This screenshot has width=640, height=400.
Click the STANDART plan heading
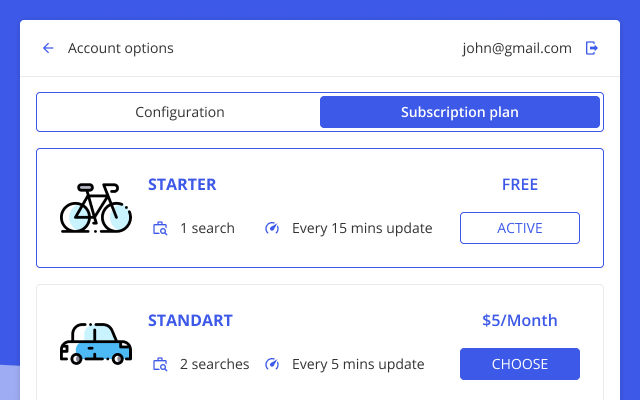tap(190, 321)
